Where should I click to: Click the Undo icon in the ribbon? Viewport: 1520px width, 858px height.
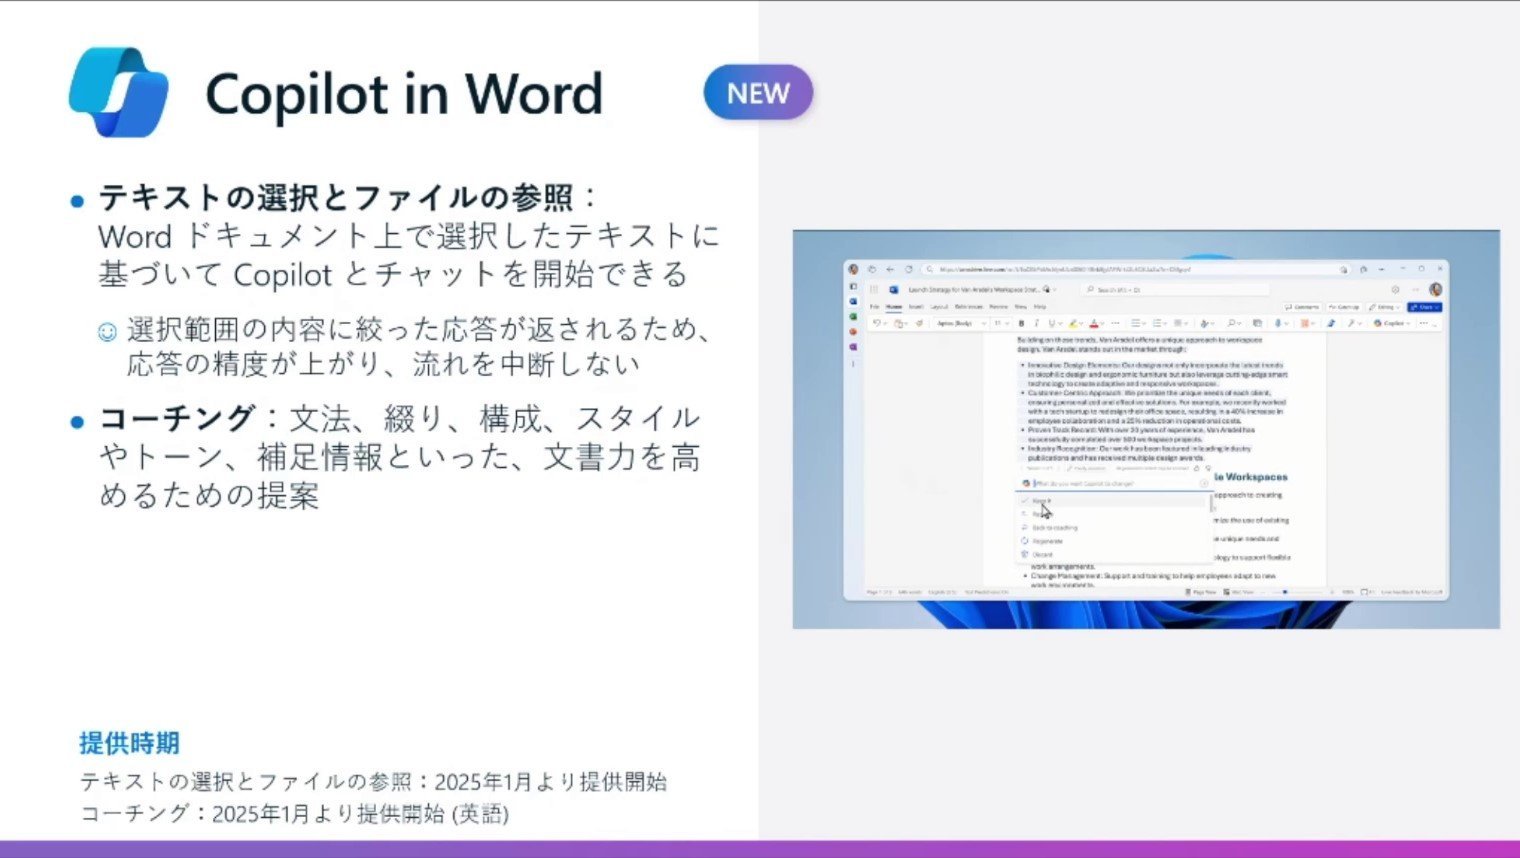point(877,323)
